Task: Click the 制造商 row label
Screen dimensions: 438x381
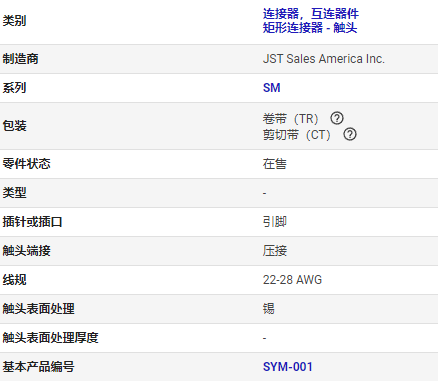Action: [x=20, y=59]
